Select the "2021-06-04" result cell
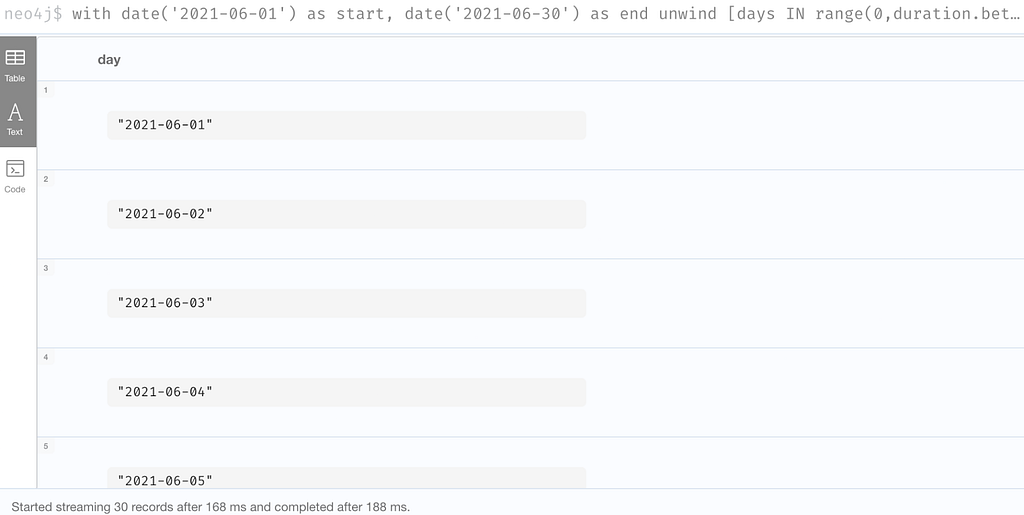This screenshot has height=515, width=1024. point(346,392)
